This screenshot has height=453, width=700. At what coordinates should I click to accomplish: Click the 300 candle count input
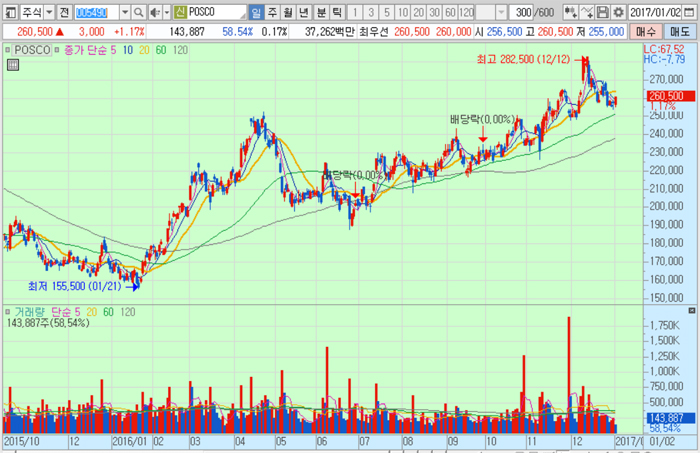[523, 12]
